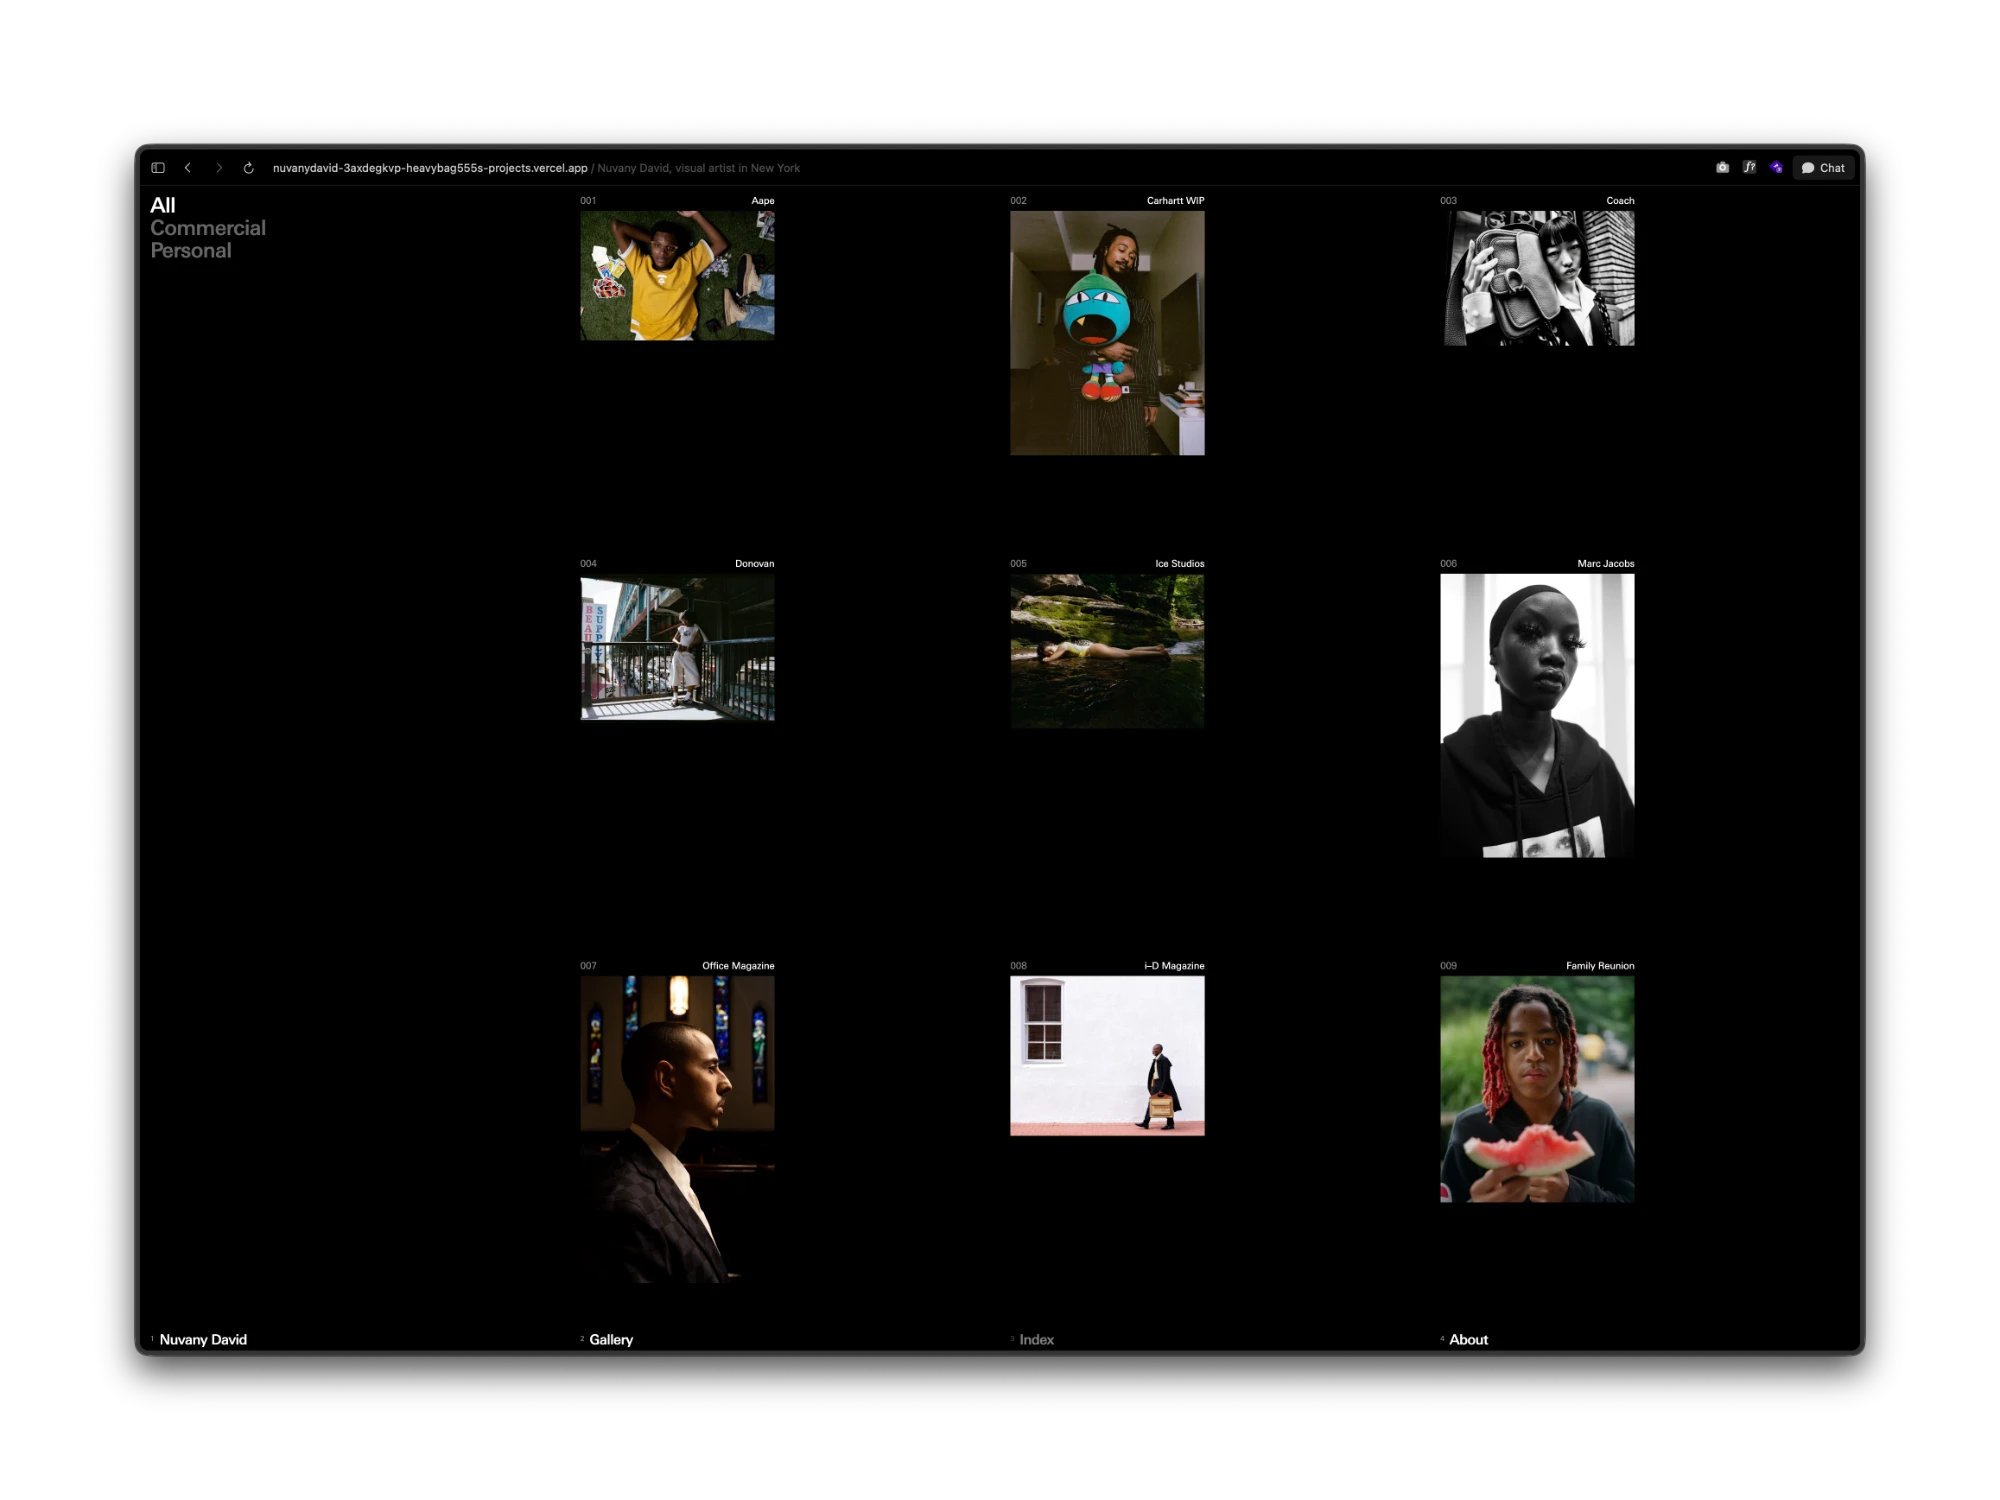This screenshot has width=2000, height=1500.
Task: Go forward using the right arrow
Action: coord(219,168)
